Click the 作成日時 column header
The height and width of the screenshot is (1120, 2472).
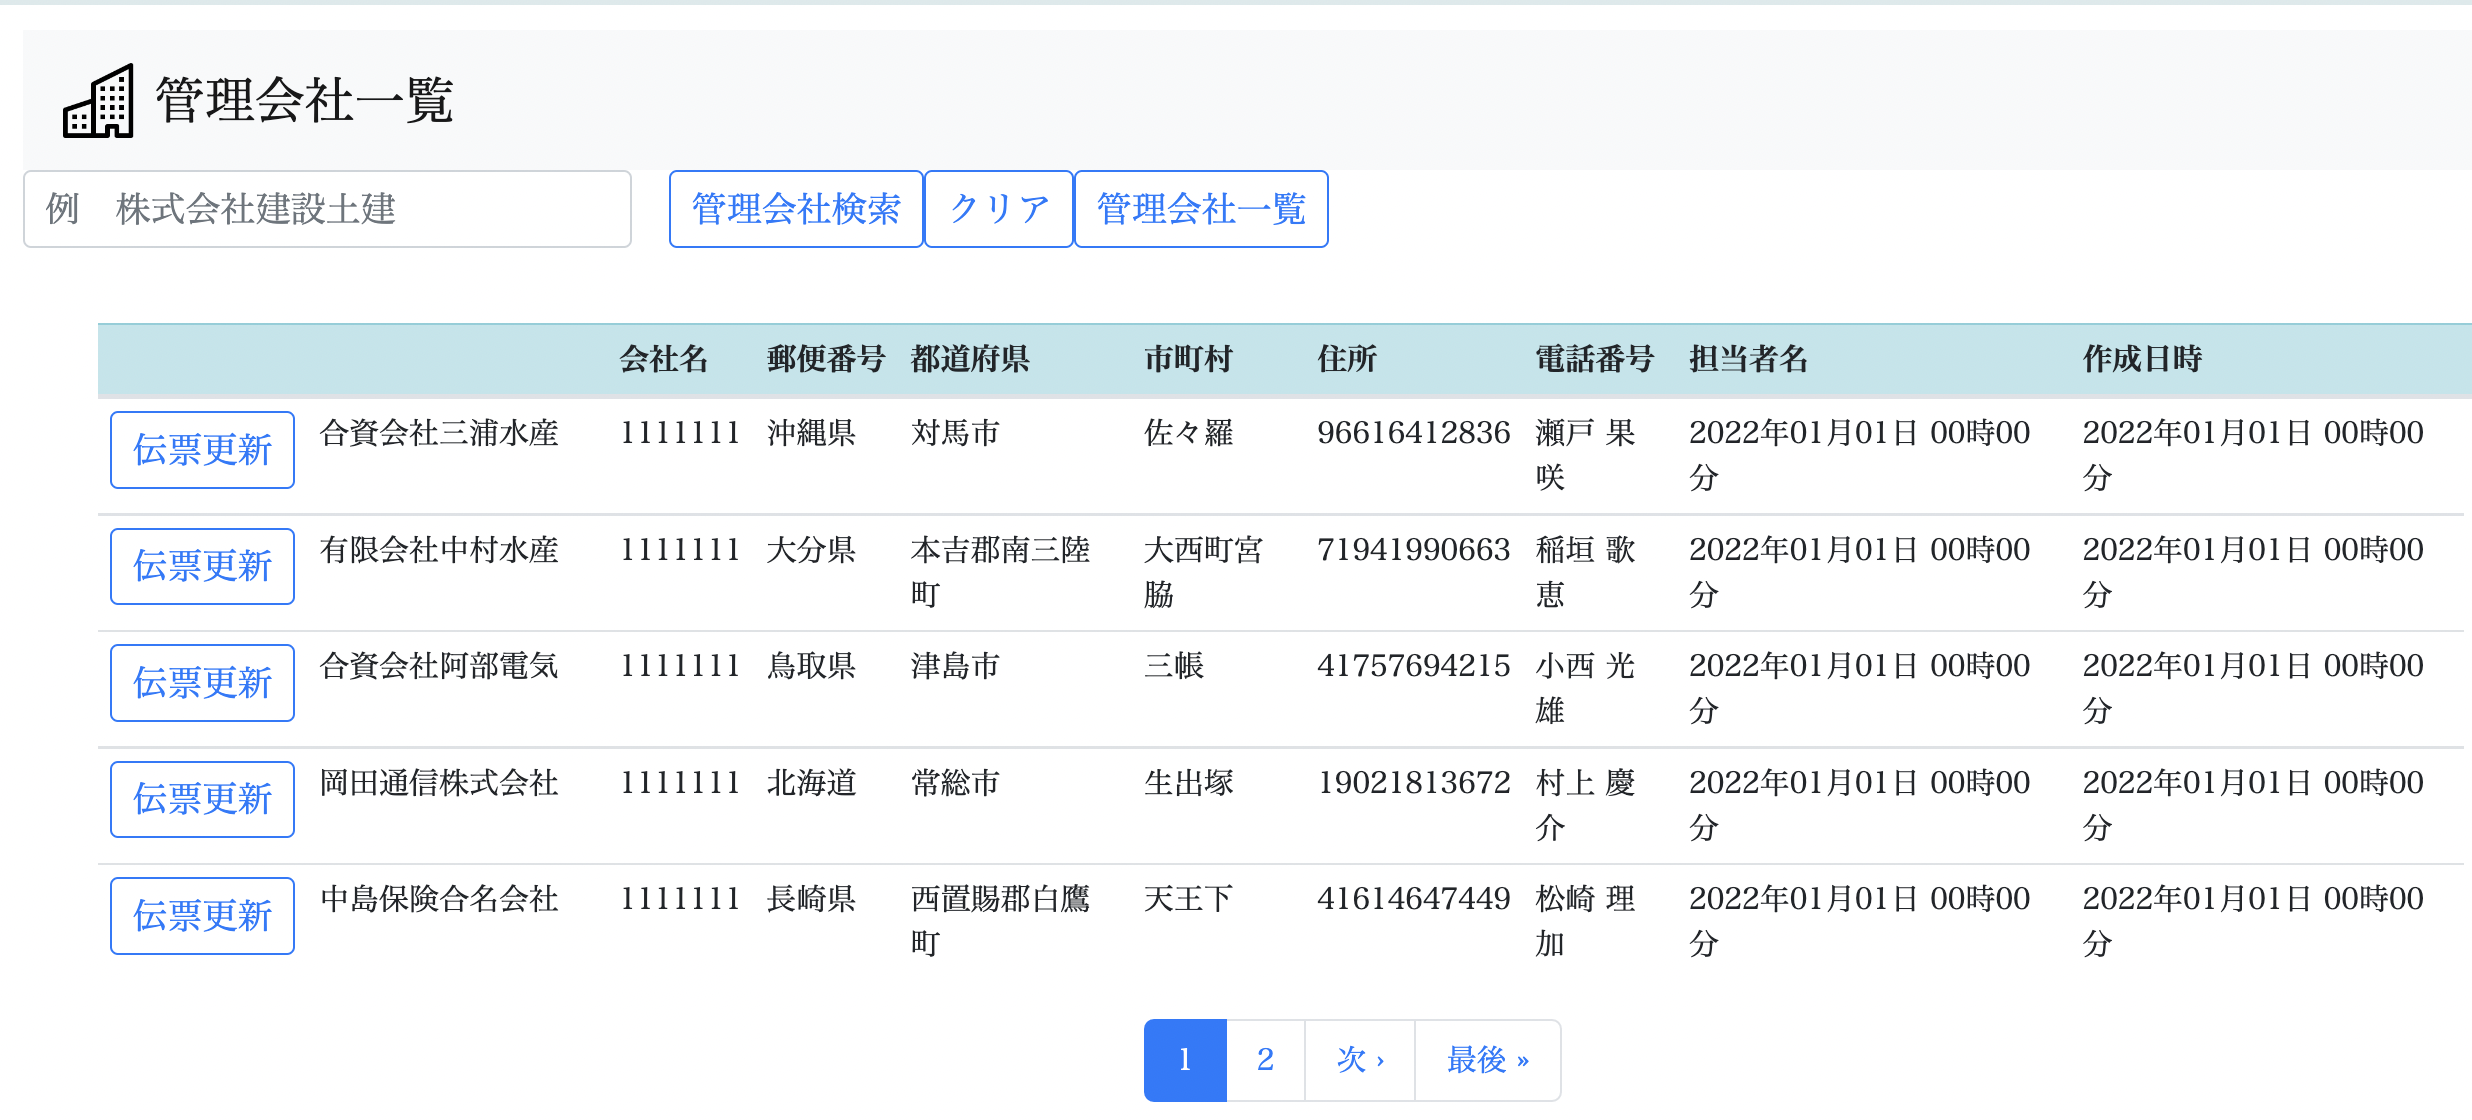(2142, 359)
